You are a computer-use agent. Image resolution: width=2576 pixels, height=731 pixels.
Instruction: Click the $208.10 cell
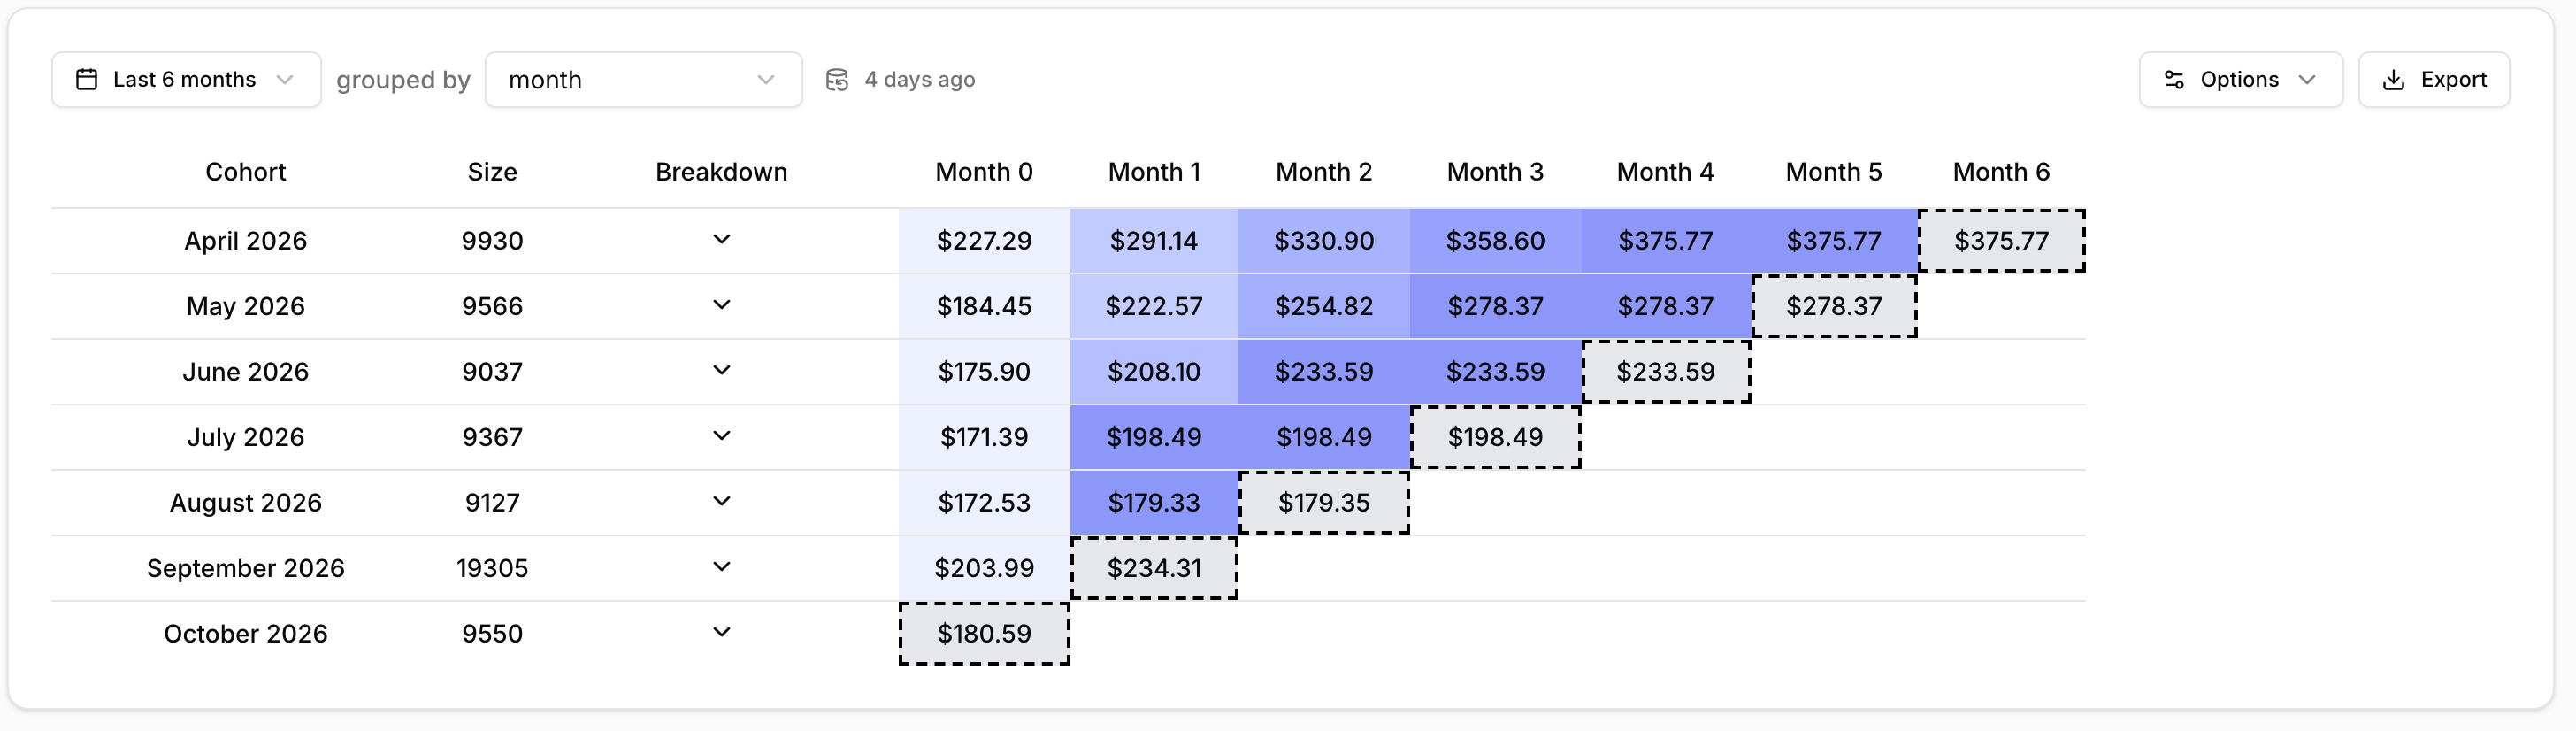click(x=1154, y=372)
